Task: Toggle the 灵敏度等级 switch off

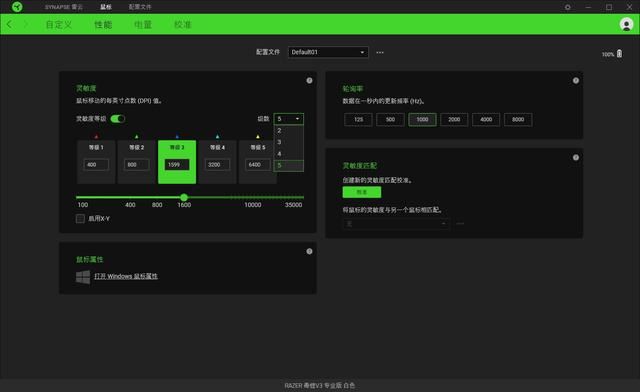Action: pos(118,118)
